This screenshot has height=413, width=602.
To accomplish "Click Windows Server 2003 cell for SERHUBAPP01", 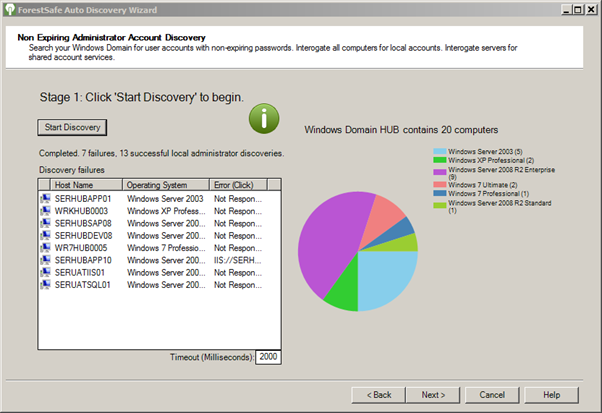I will click(x=165, y=199).
